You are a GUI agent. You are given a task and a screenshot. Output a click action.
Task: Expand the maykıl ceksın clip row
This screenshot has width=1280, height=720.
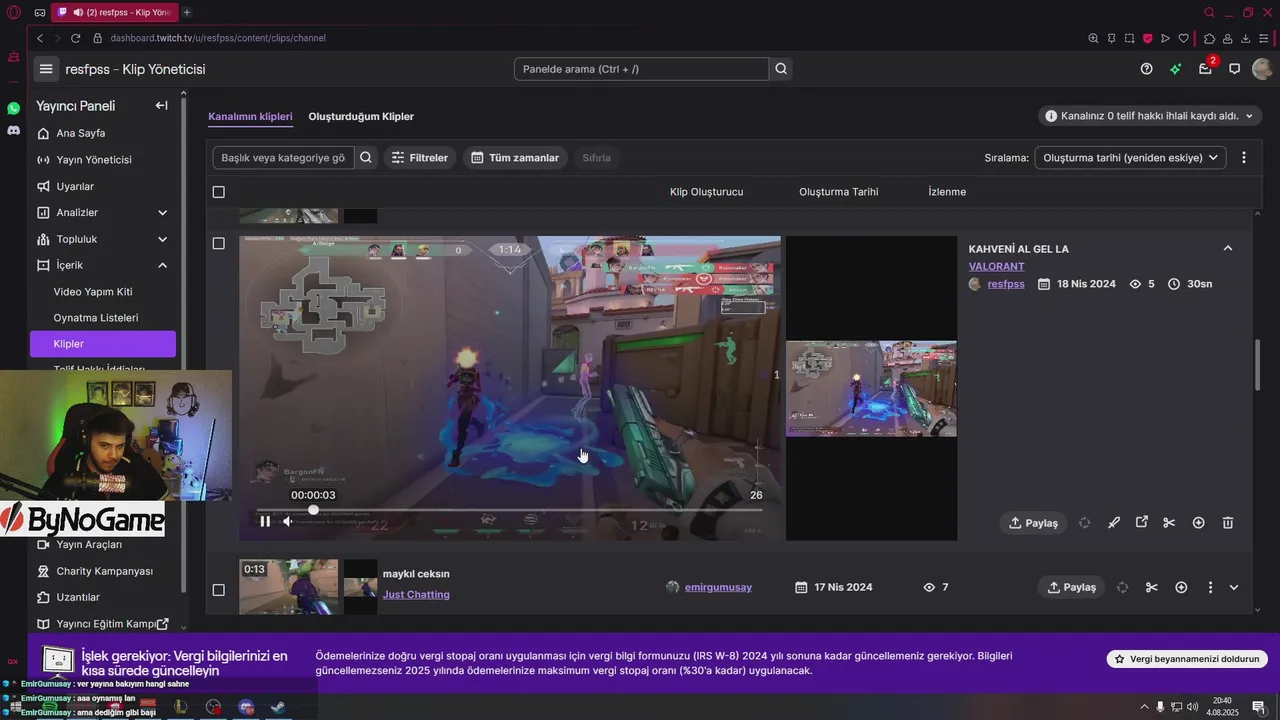(x=1234, y=587)
